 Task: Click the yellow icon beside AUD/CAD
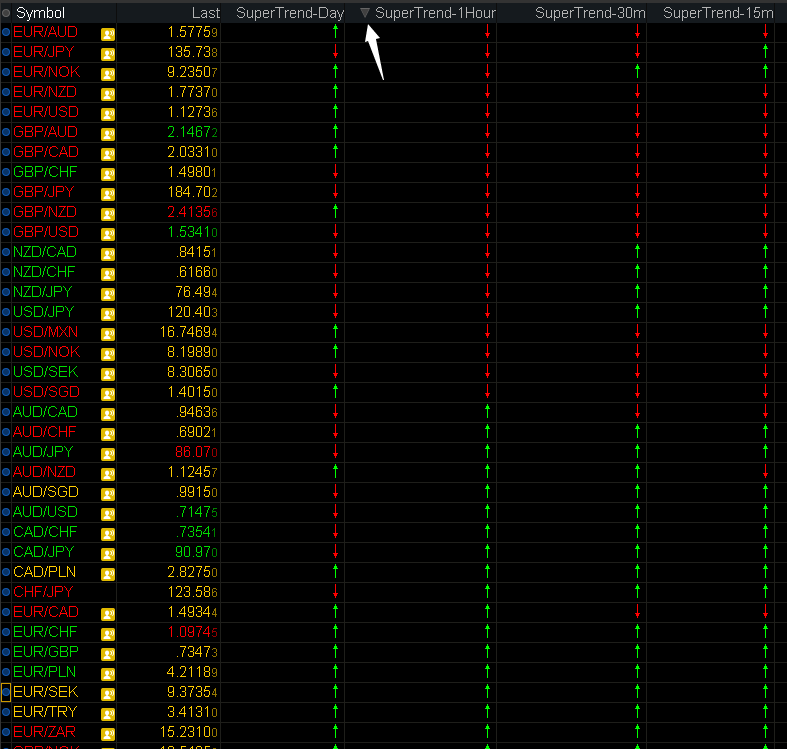[108, 414]
